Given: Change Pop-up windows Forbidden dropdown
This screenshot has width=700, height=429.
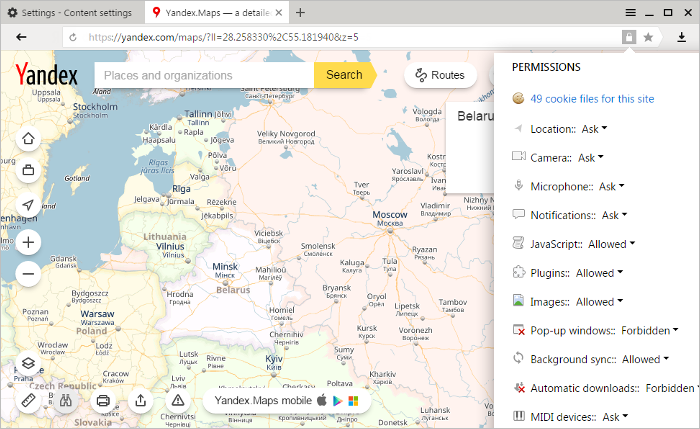Looking at the screenshot, I should coord(650,330).
